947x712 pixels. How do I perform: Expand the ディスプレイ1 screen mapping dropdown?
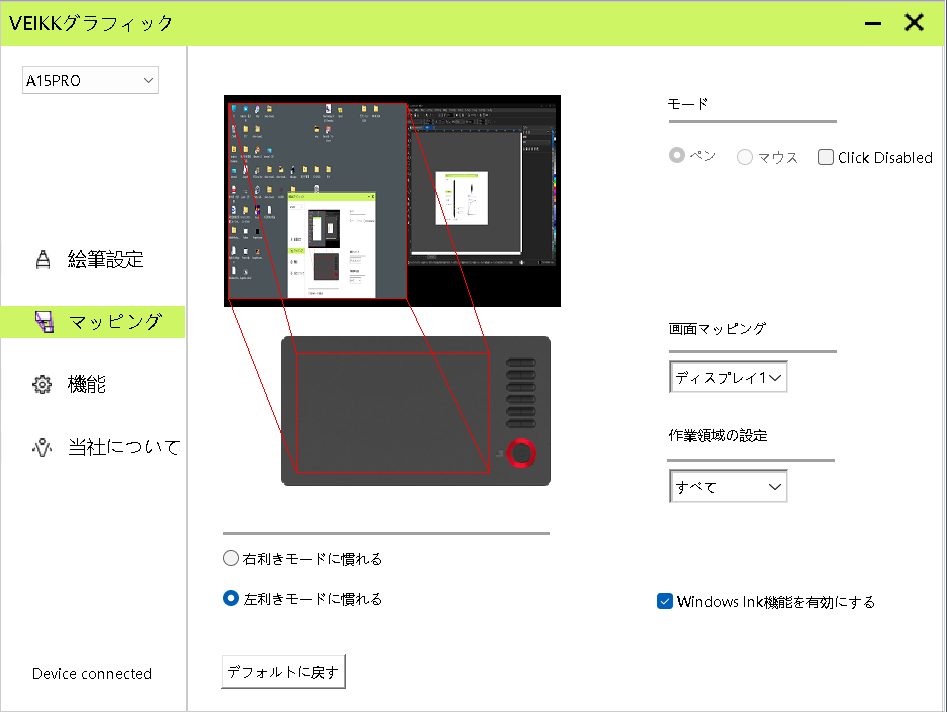coord(728,378)
